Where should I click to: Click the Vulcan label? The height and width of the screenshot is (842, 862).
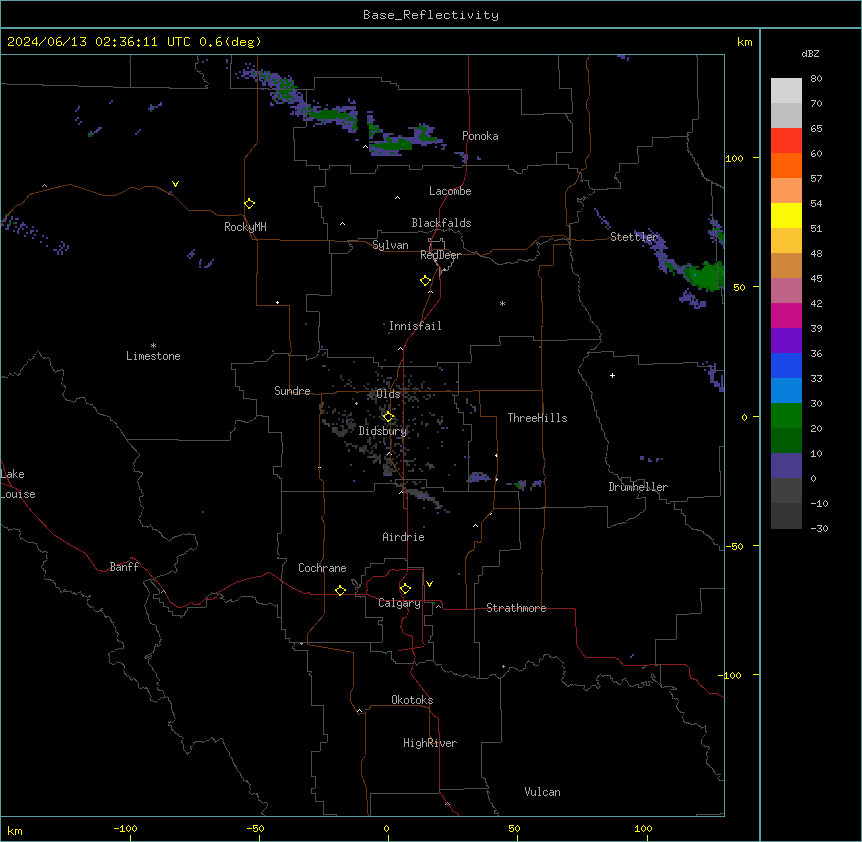543,792
